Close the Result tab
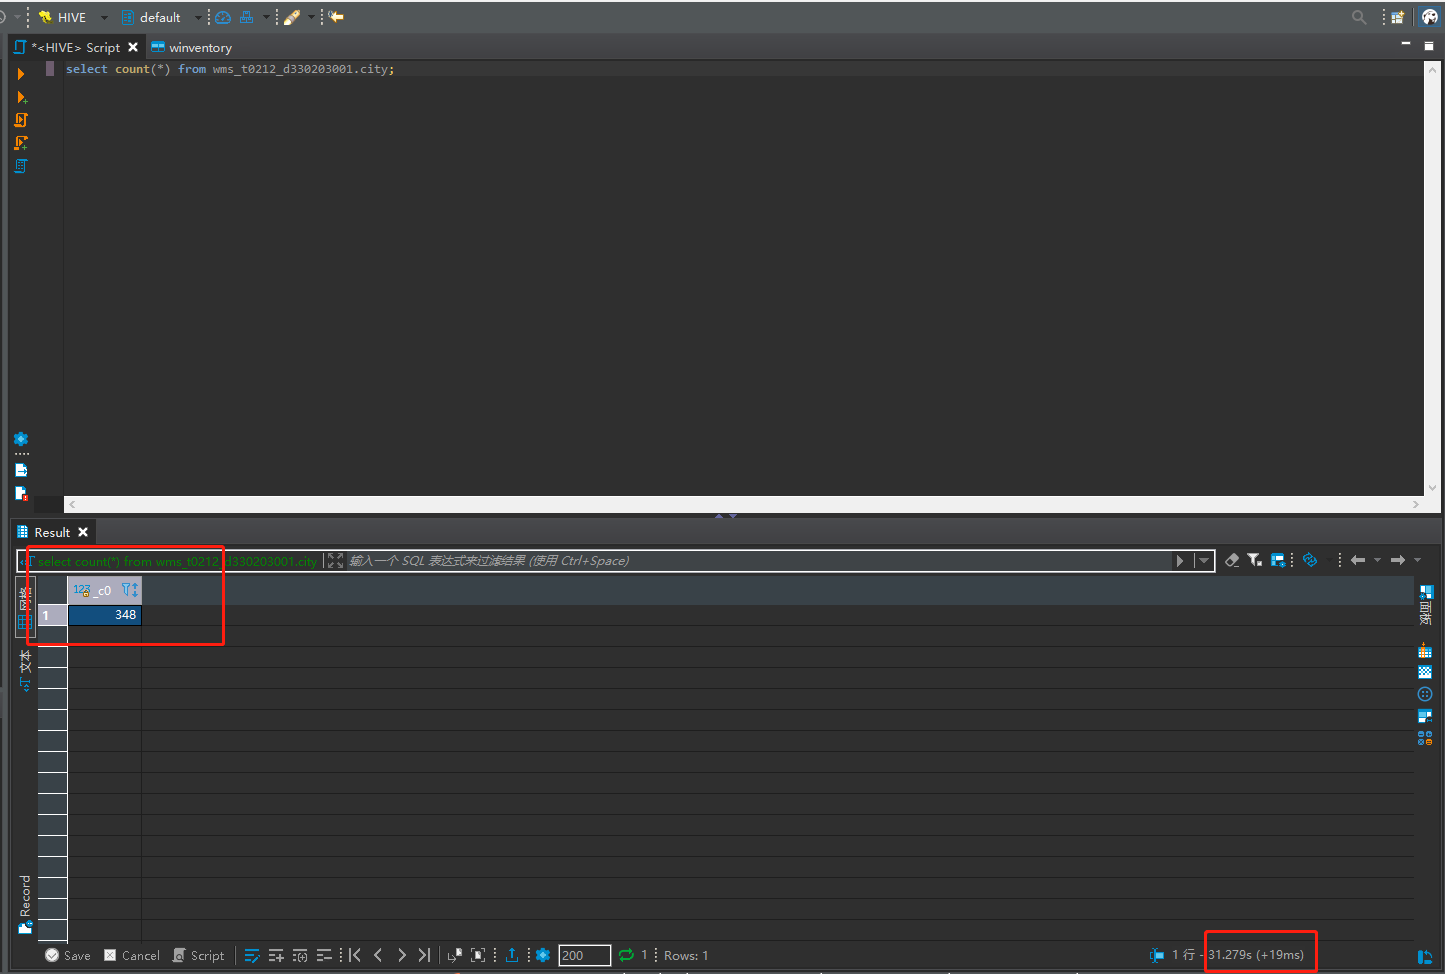This screenshot has height=974, width=1445. pyautogui.click(x=83, y=532)
